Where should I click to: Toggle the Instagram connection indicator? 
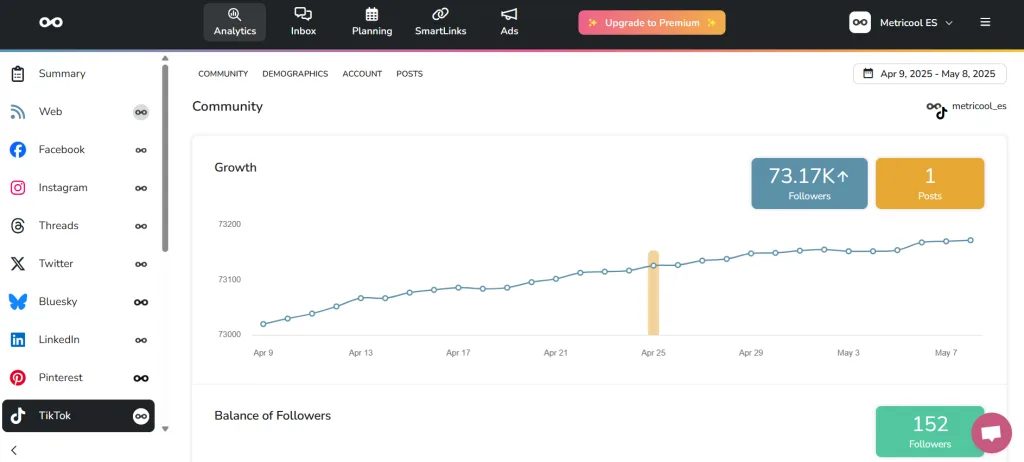141,188
